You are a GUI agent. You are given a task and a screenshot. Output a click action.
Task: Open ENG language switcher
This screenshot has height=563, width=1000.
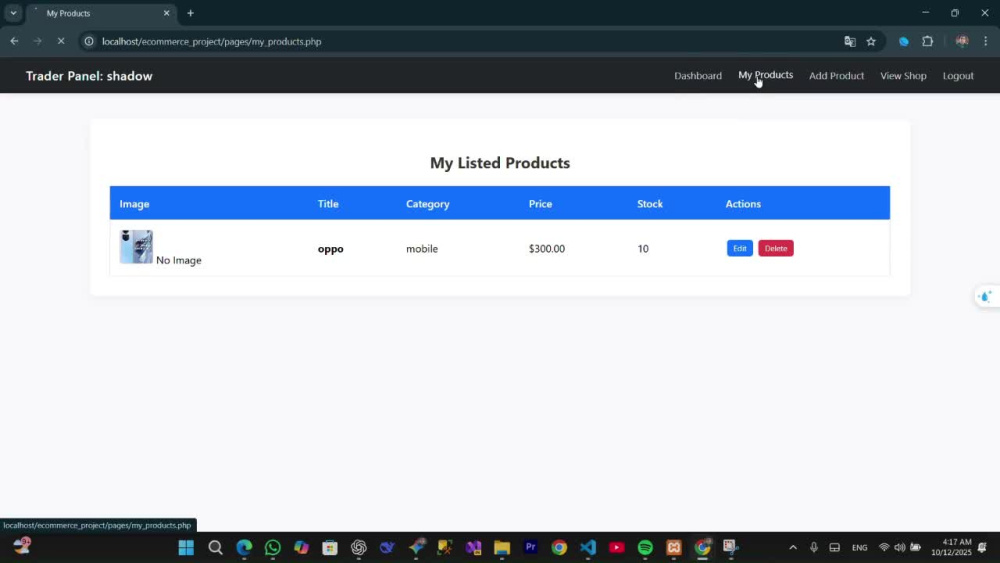860,548
